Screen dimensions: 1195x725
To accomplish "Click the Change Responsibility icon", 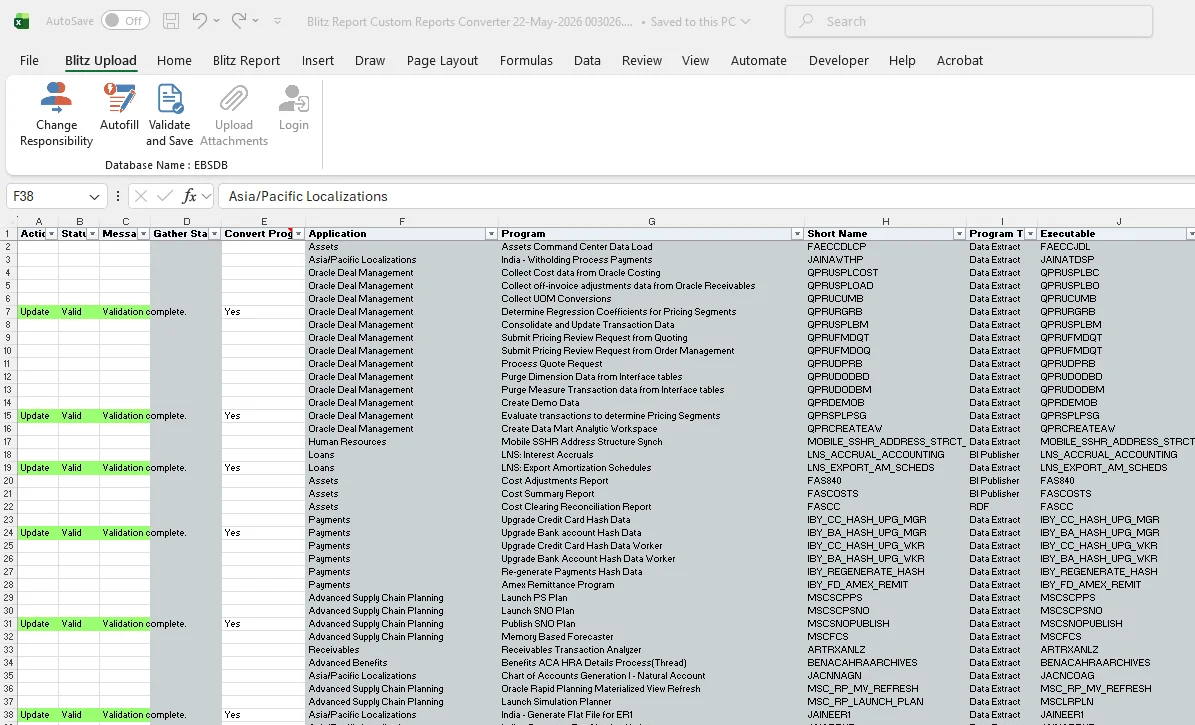I will (x=56, y=98).
